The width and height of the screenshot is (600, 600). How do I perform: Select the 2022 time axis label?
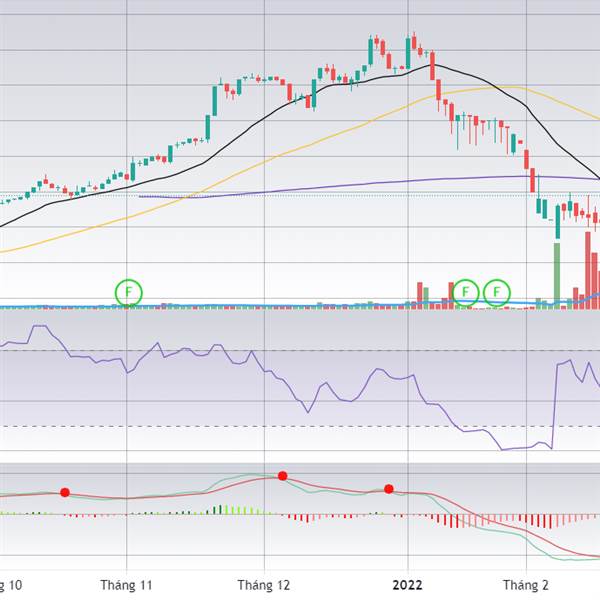(408, 585)
